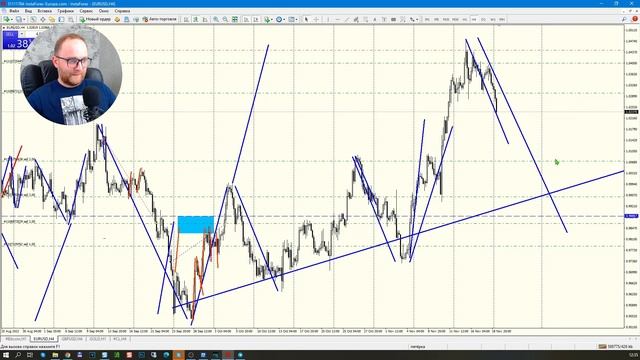Switch to the #Bitcoin chart tab
The image size is (640, 360).
16,339
